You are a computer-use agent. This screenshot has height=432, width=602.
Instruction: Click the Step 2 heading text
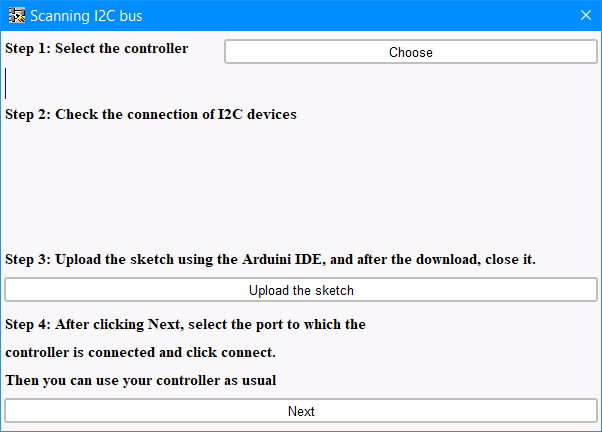[x=150, y=114]
